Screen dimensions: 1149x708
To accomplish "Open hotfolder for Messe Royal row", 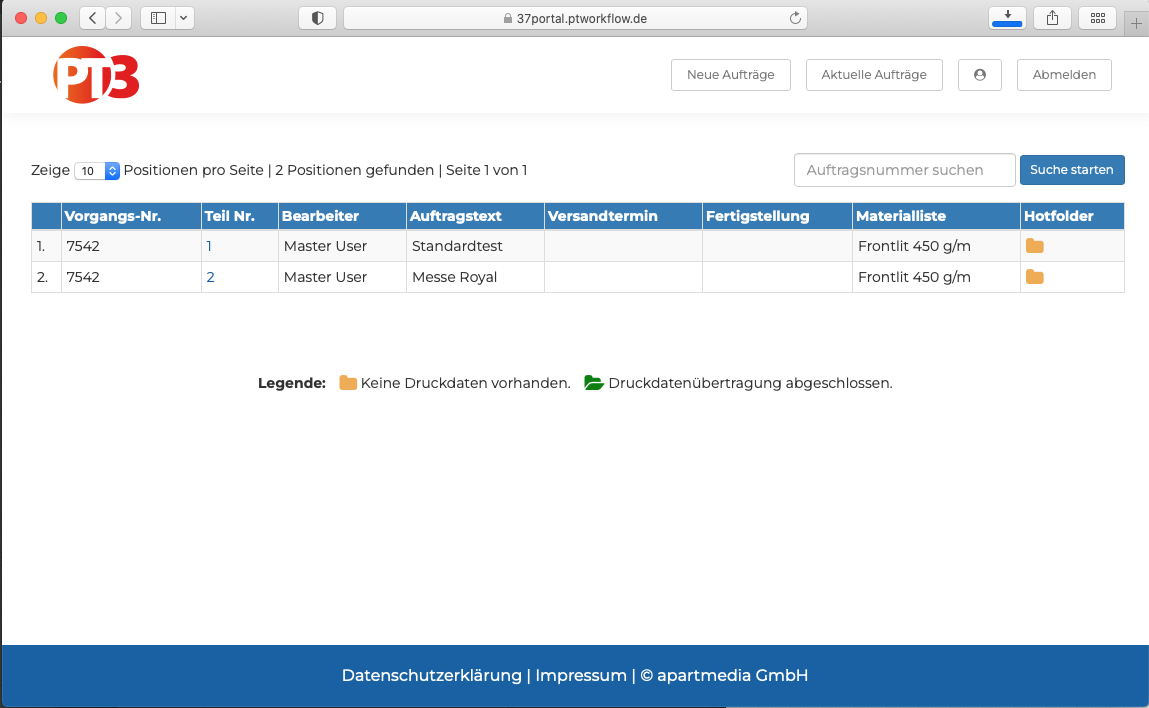I will pos(1034,277).
